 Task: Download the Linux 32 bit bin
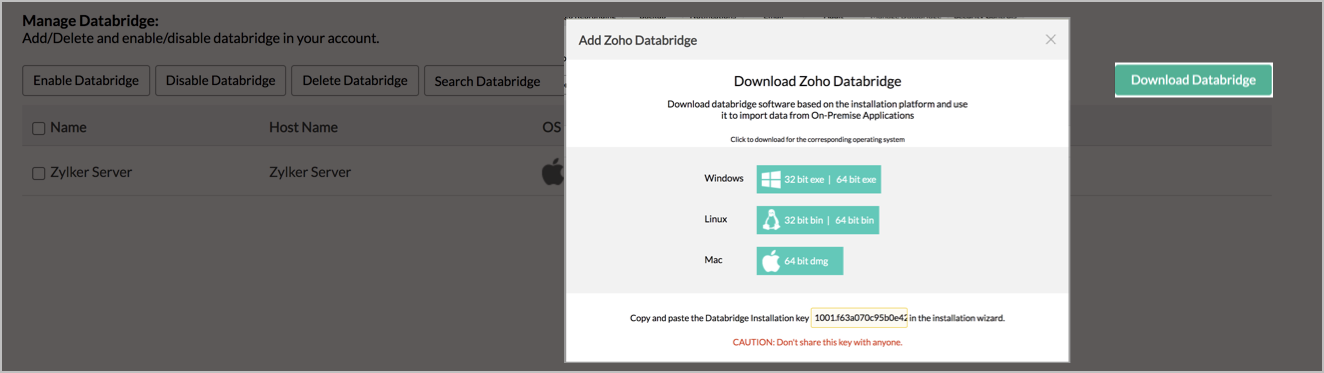(804, 220)
